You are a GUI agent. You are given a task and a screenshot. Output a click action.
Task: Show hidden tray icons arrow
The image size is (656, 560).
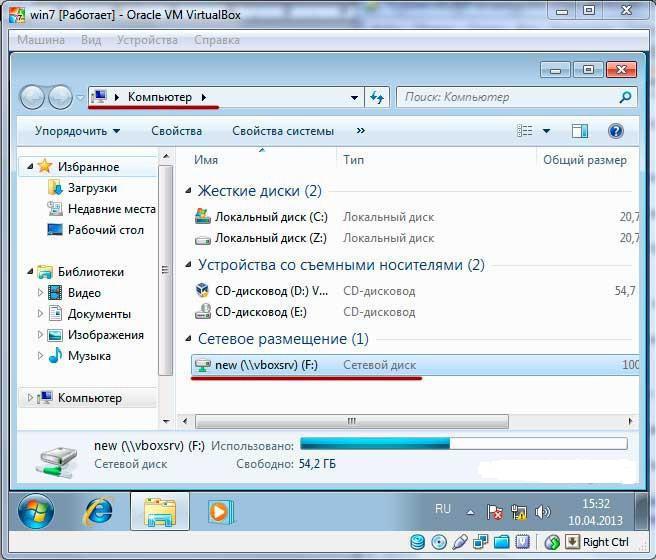470,512
